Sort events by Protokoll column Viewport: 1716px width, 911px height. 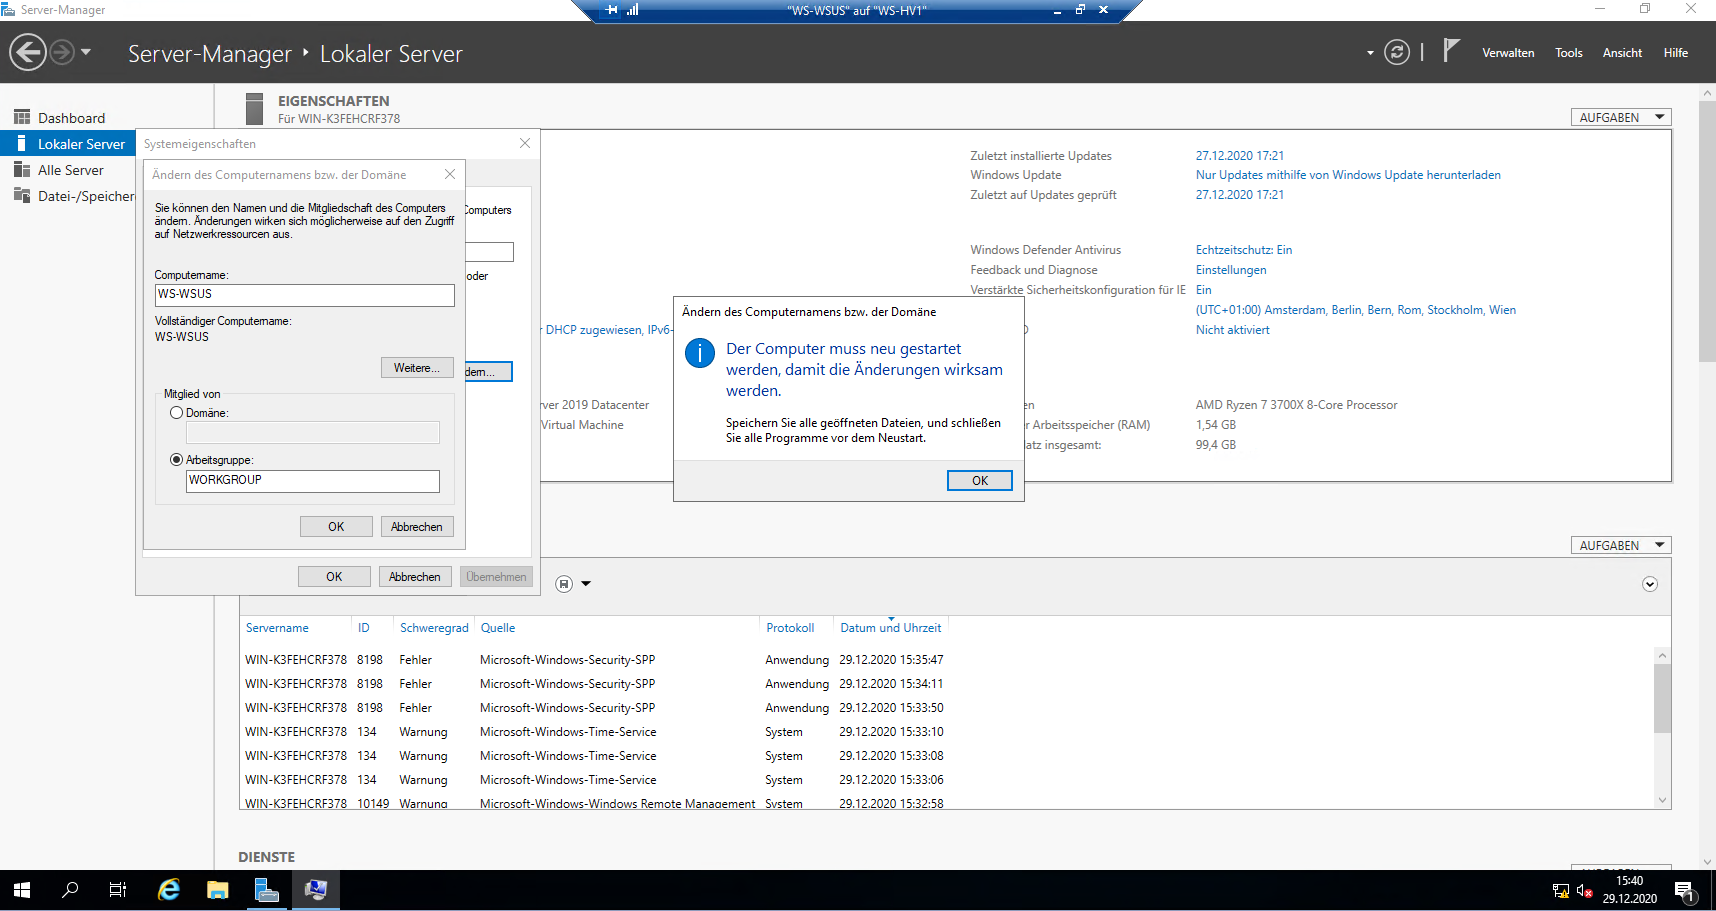point(790,628)
